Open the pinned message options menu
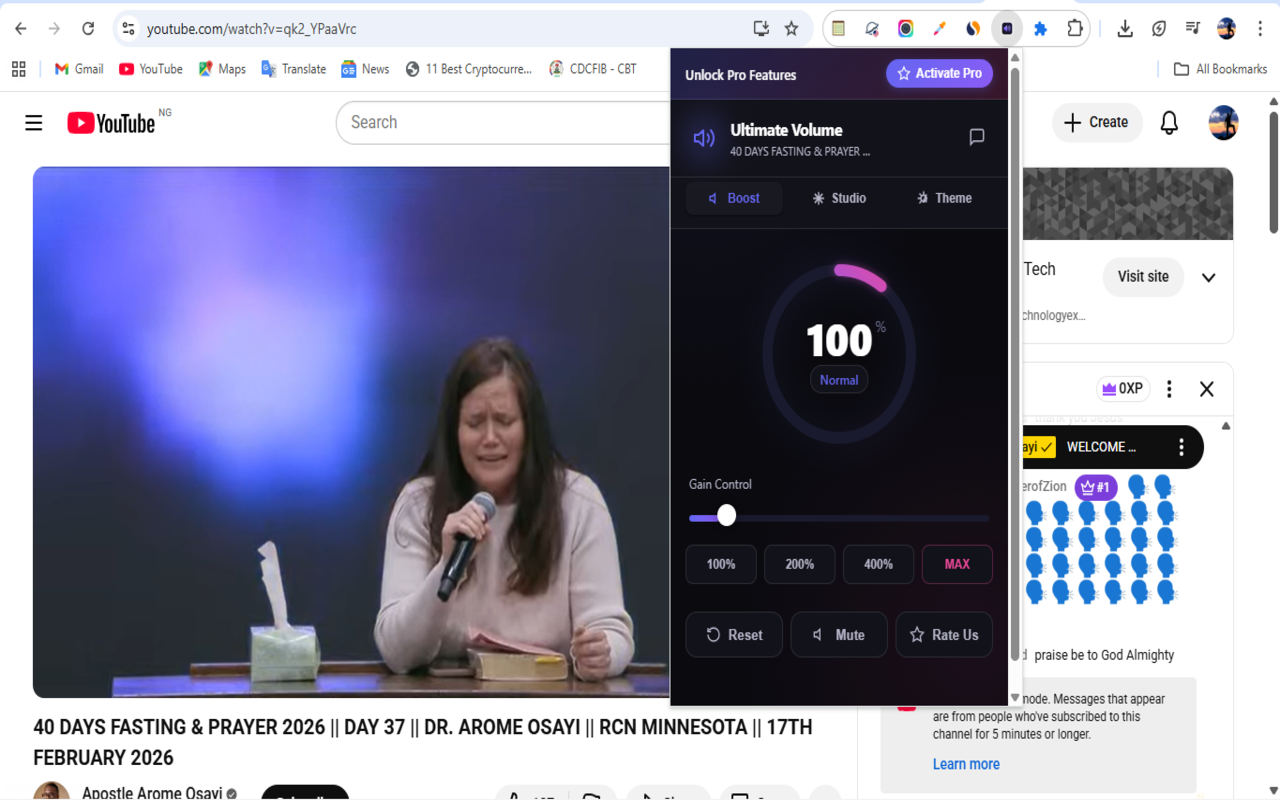The height and width of the screenshot is (800, 1280). coord(1181,447)
